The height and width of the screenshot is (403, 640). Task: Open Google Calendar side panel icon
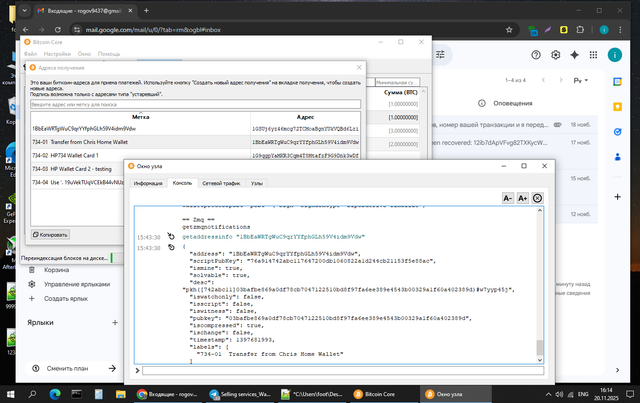[618, 82]
